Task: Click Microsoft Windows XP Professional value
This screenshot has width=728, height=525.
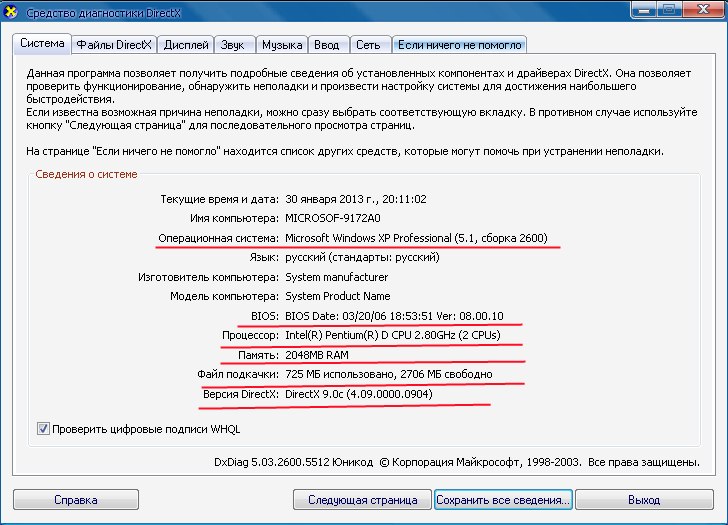Action: (x=416, y=238)
